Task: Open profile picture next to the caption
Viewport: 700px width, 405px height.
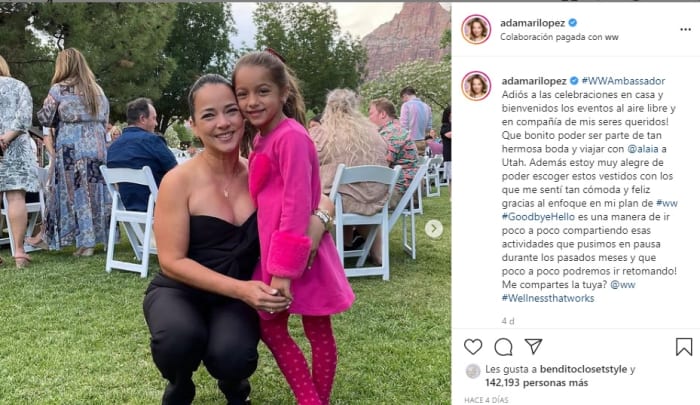Action: pos(476,86)
